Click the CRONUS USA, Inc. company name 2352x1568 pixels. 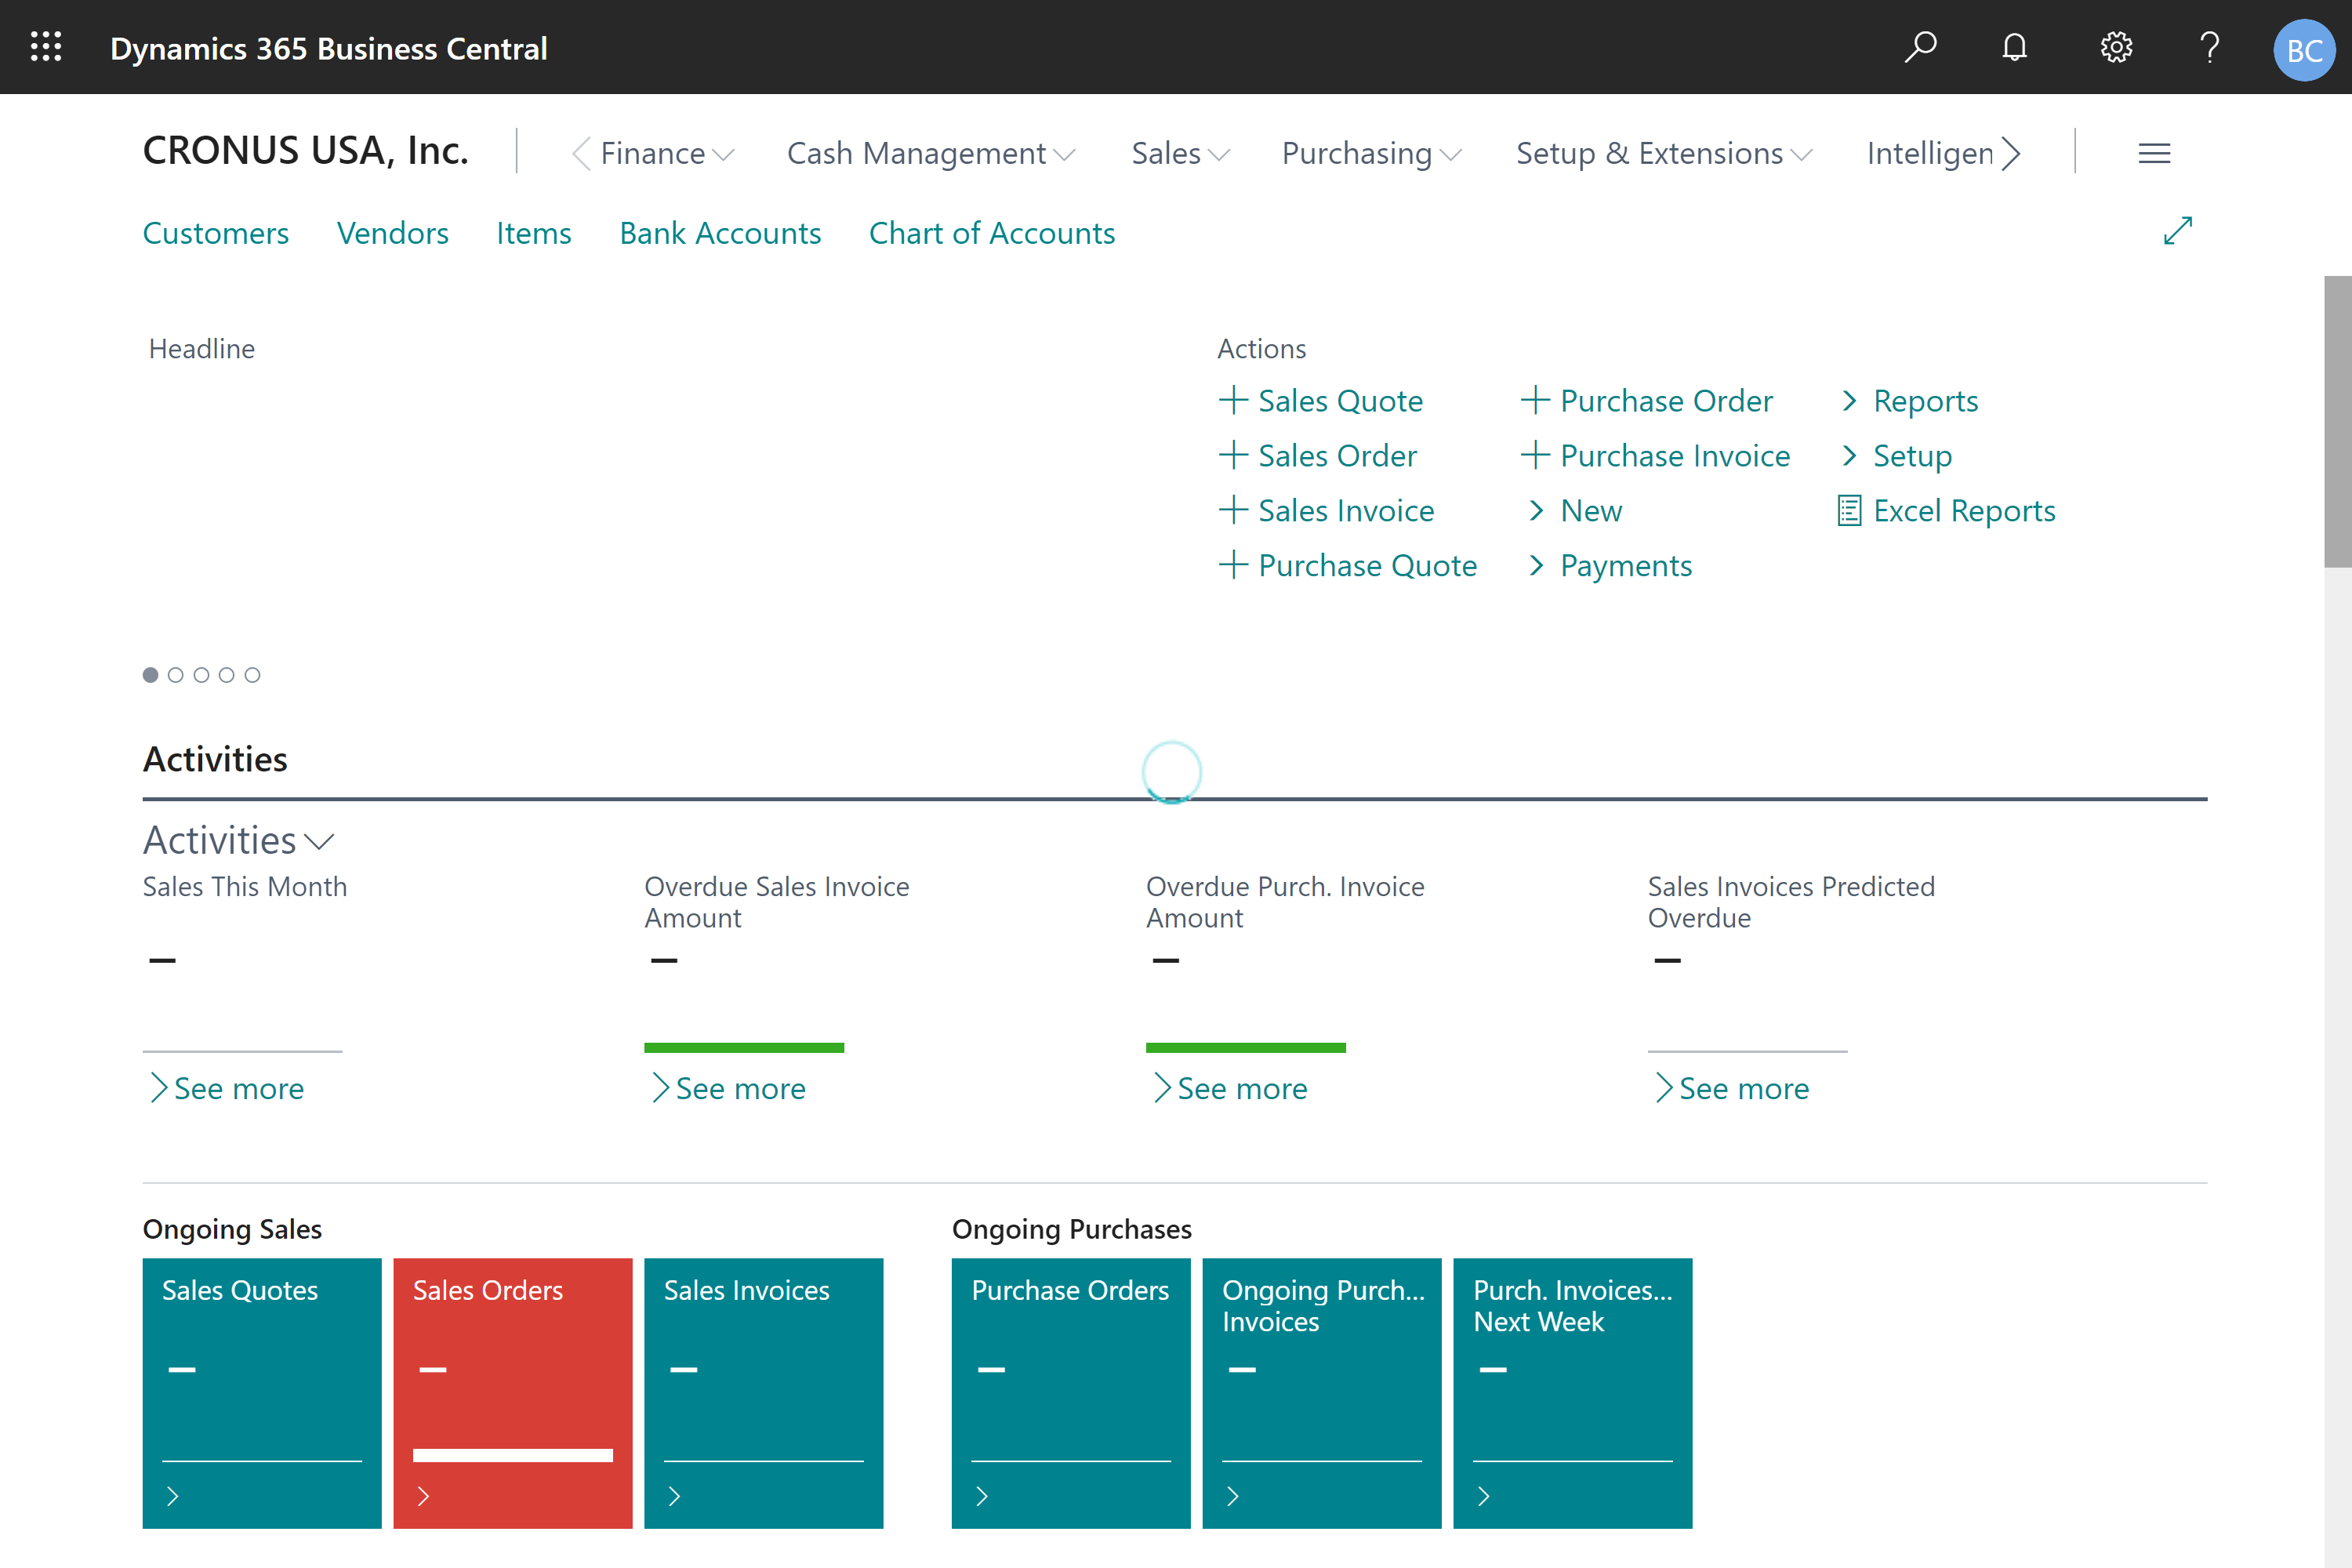[x=306, y=151]
